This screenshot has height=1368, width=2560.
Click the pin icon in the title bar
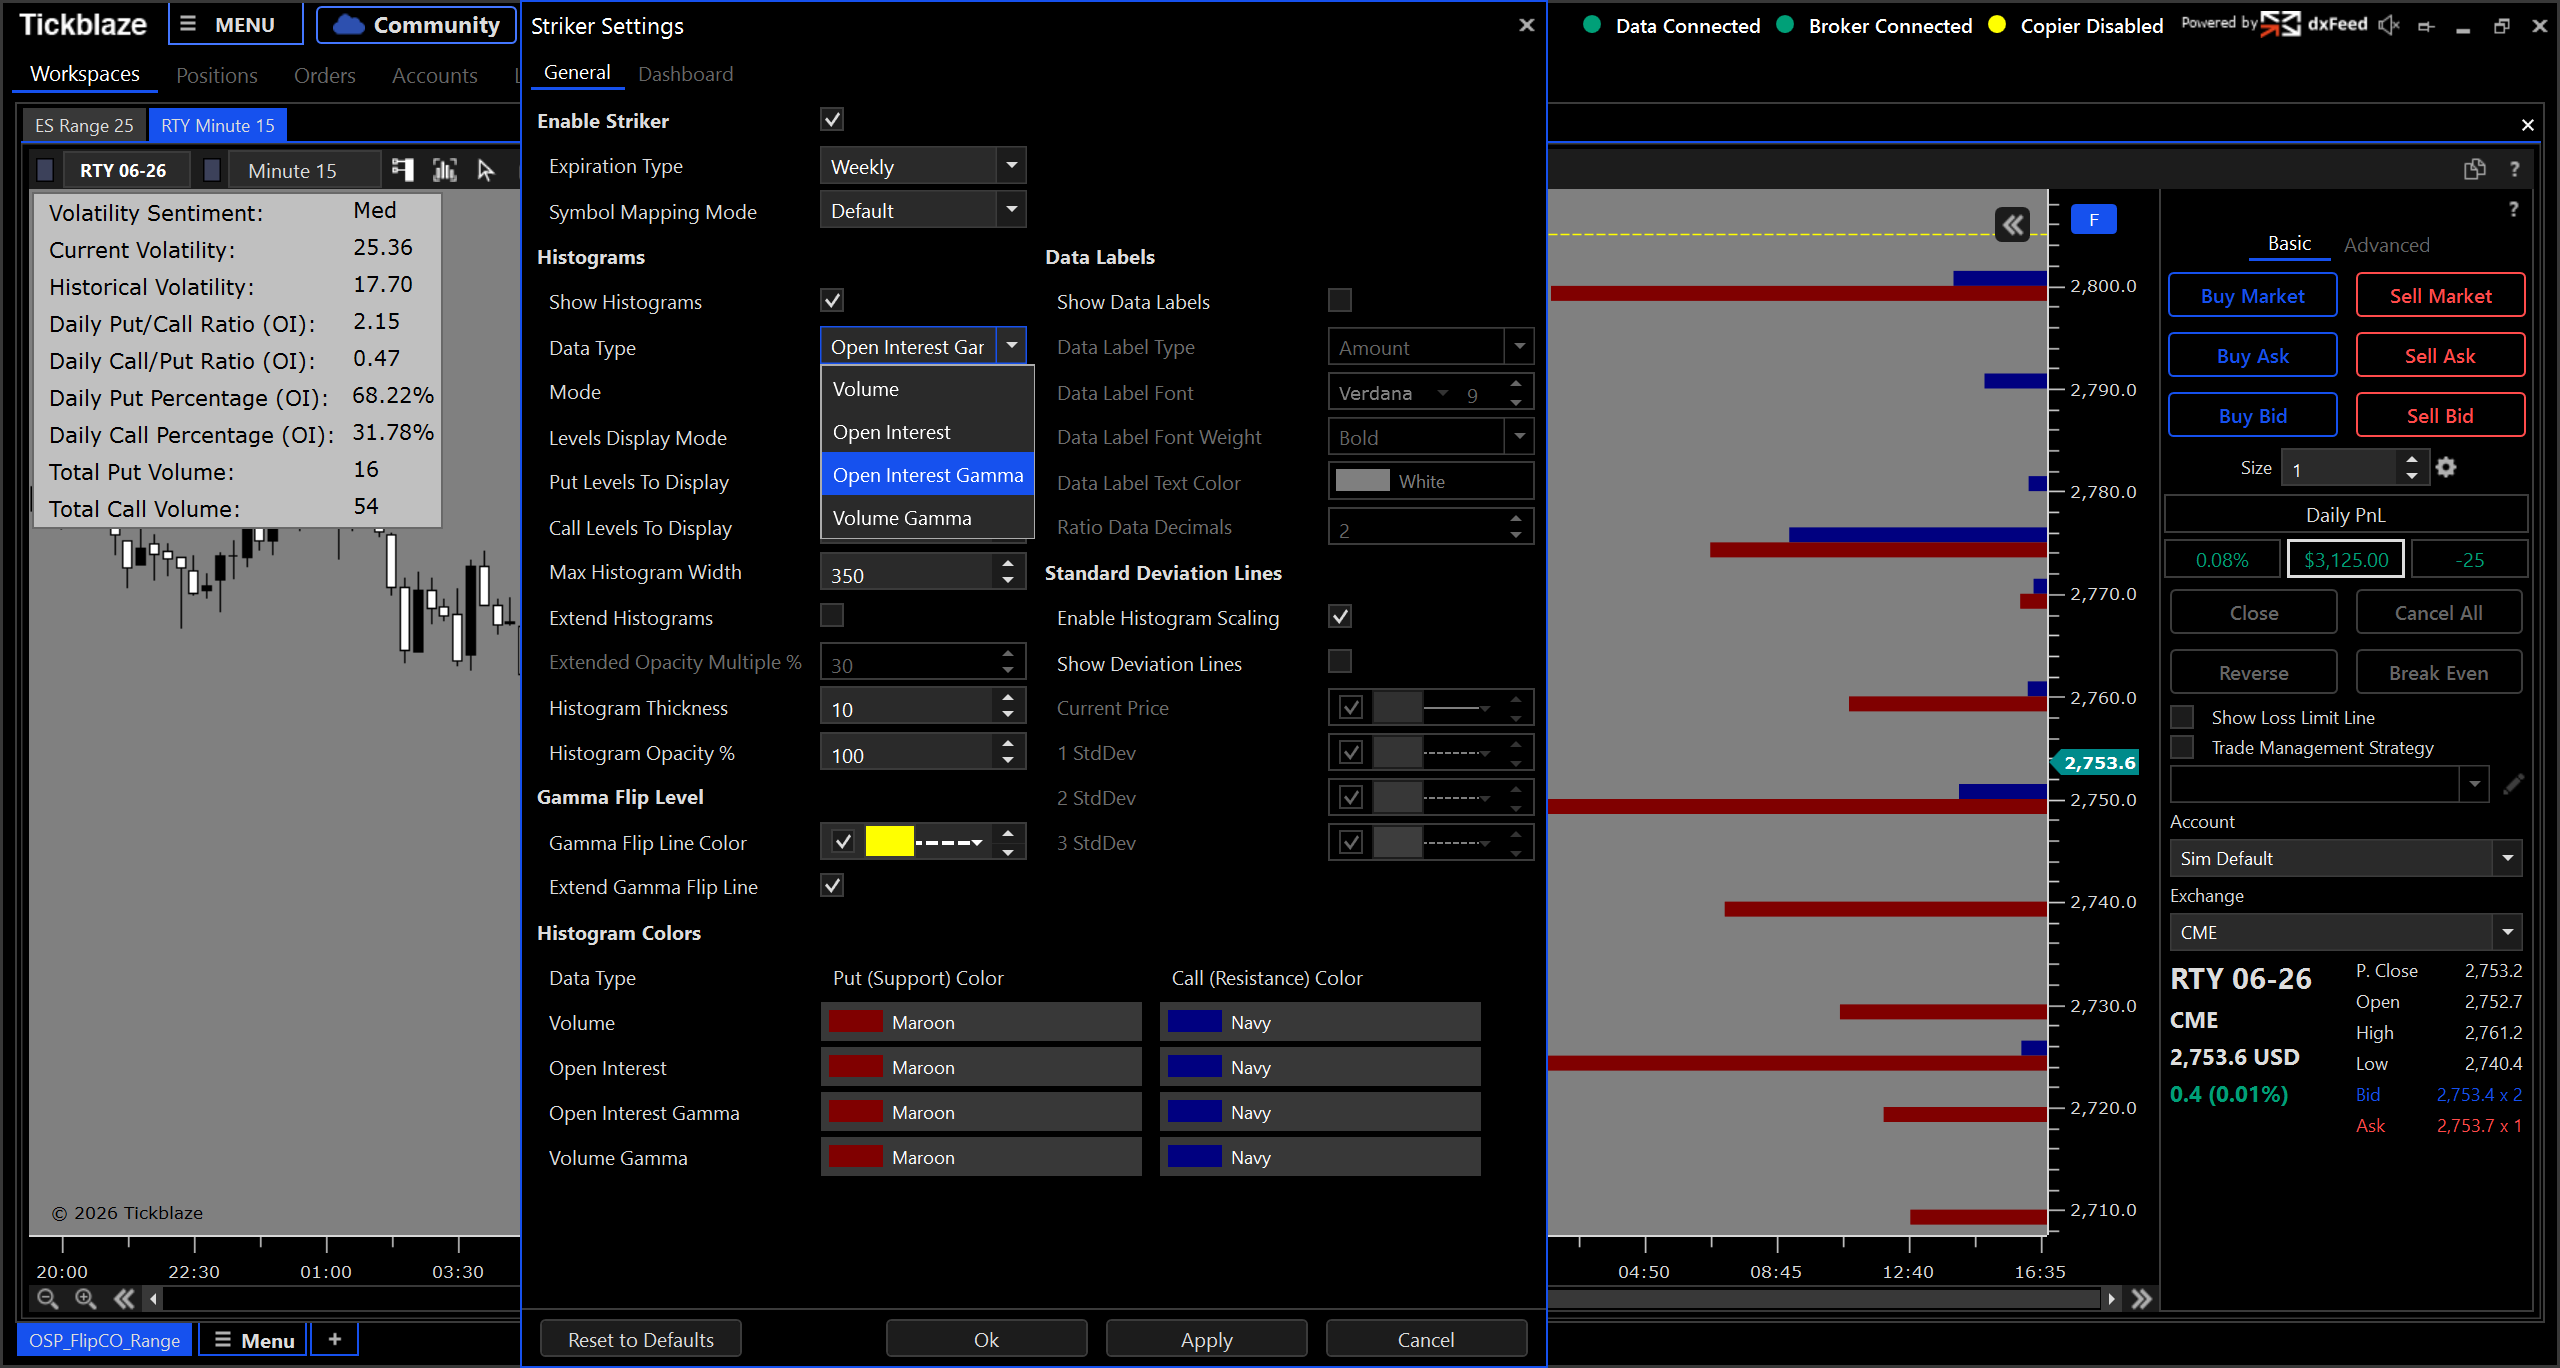point(2426,27)
